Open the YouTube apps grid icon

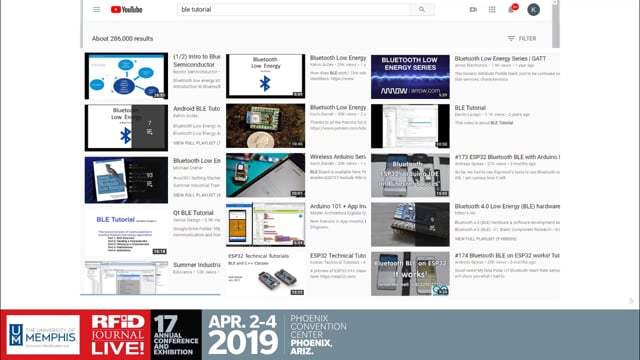click(x=492, y=9)
